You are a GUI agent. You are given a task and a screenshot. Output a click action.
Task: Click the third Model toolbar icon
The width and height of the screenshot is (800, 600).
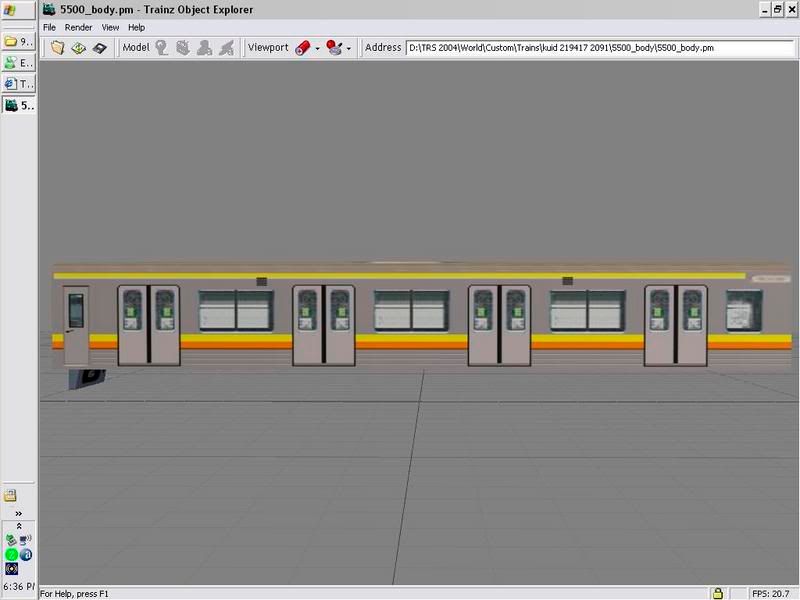click(x=205, y=47)
